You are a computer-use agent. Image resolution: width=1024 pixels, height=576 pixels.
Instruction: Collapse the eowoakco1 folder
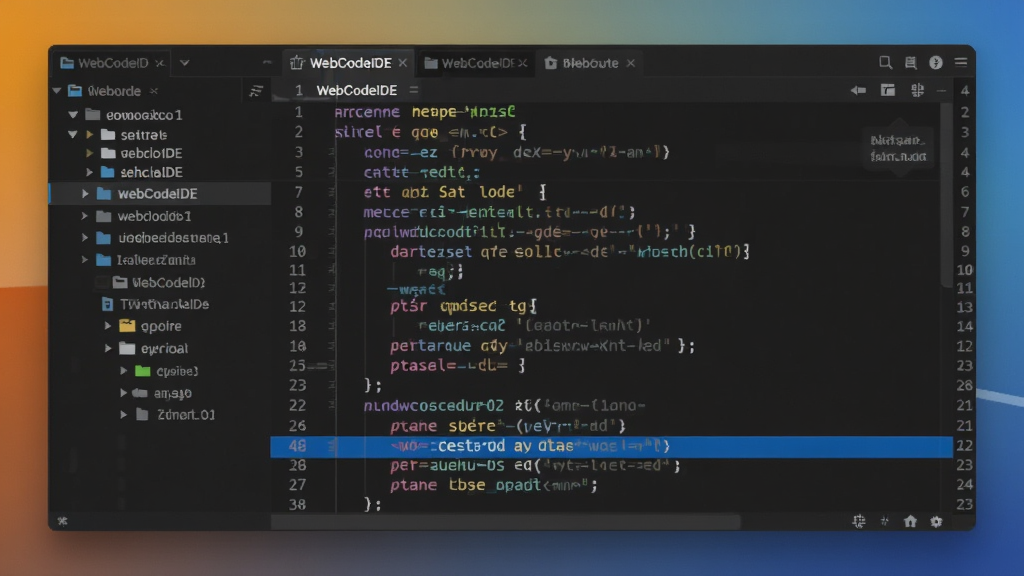coord(73,115)
